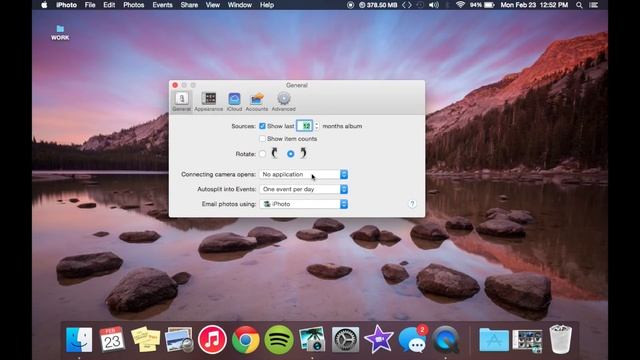640x360 pixels.
Task: Uncheck Show last months album
Action: coord(262,126)
